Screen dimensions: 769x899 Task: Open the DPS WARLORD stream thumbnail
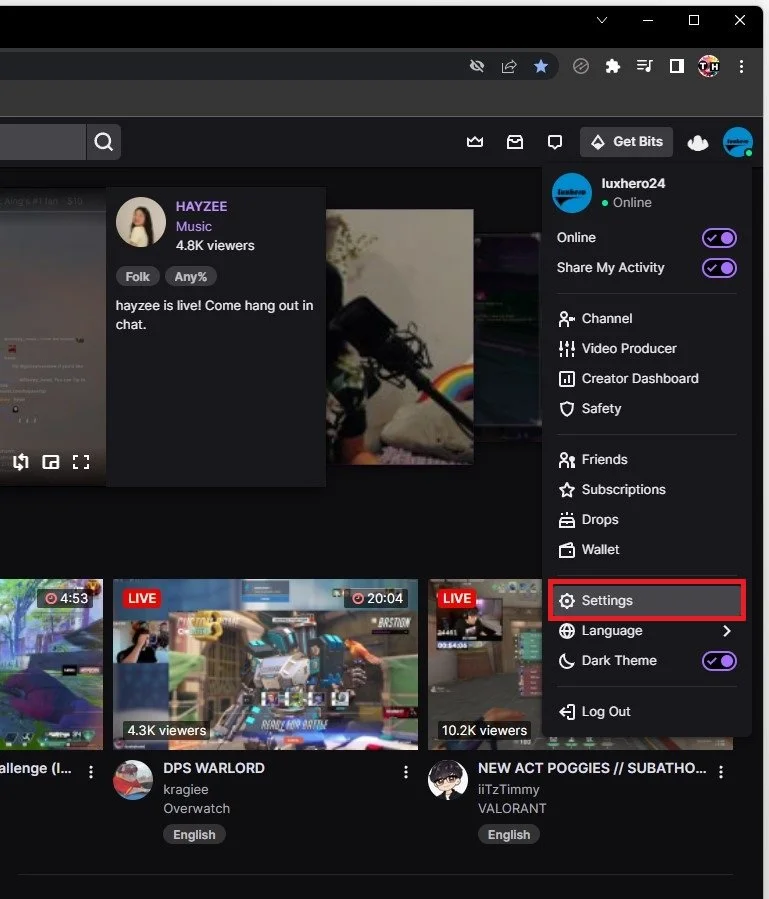click(x=266, y=664)
